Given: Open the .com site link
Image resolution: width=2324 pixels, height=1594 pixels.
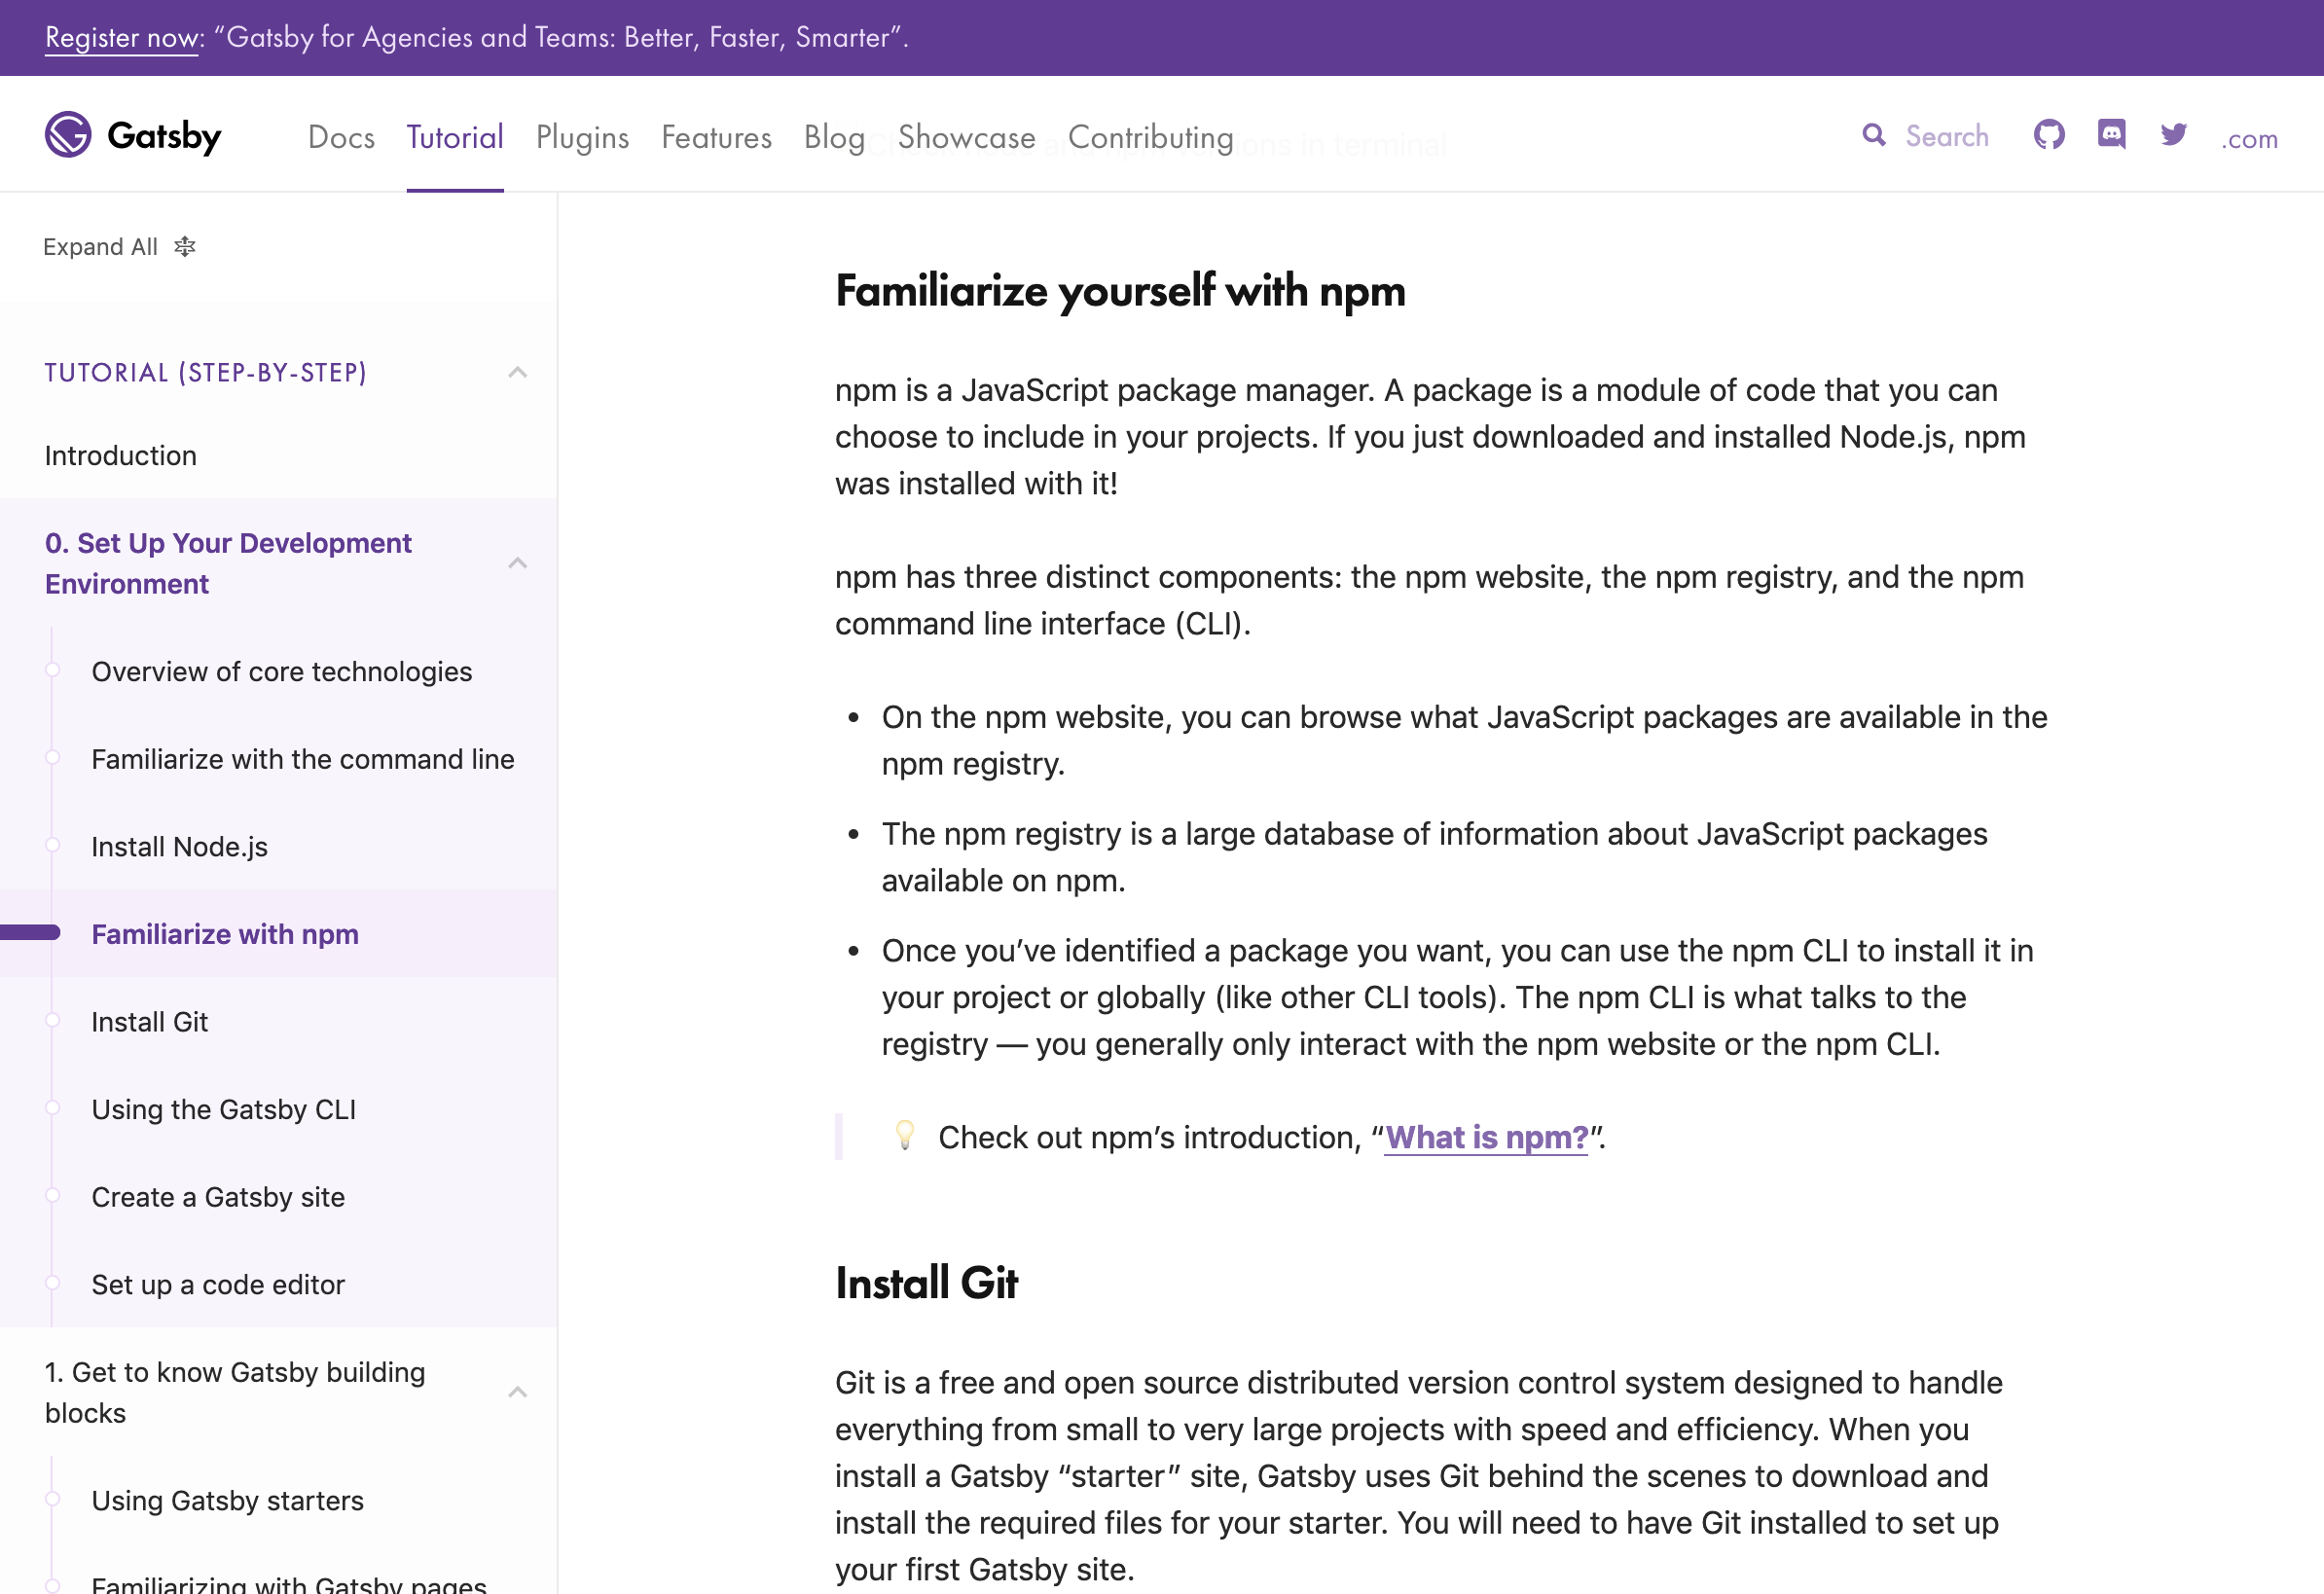Looking at the screenshot, I should point(2249,138).
